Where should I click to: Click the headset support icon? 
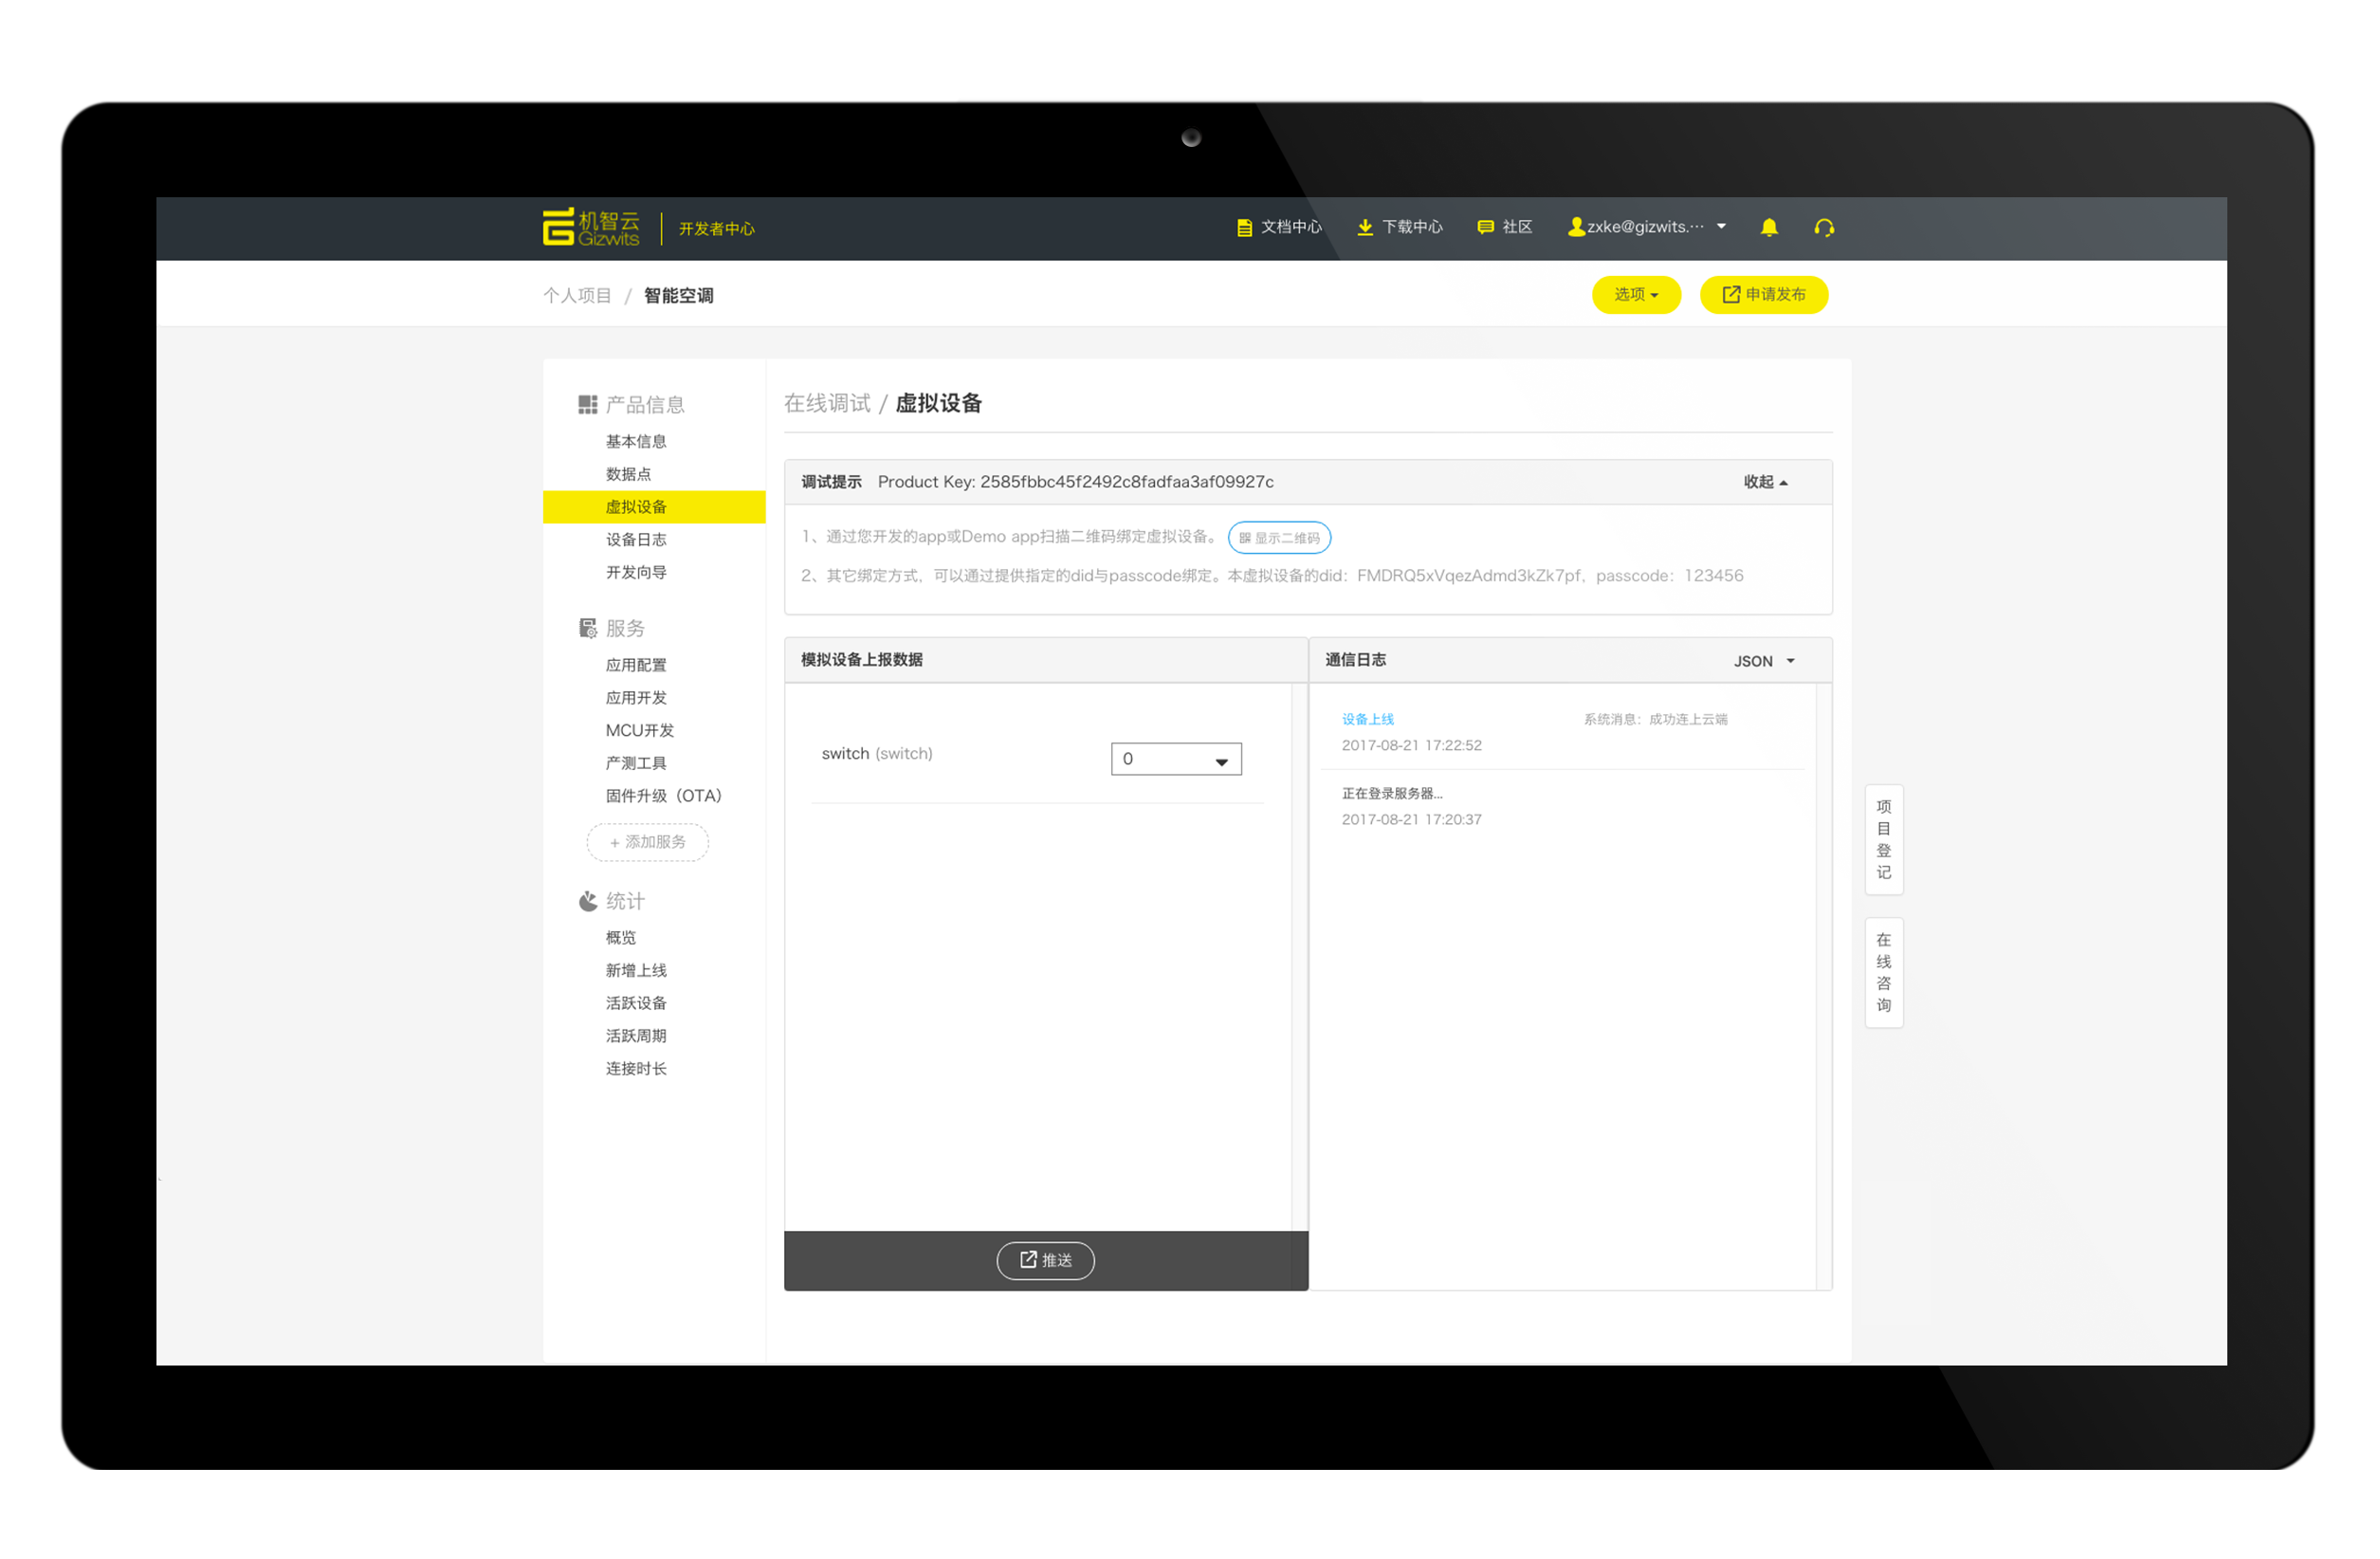pos(1823,227)
